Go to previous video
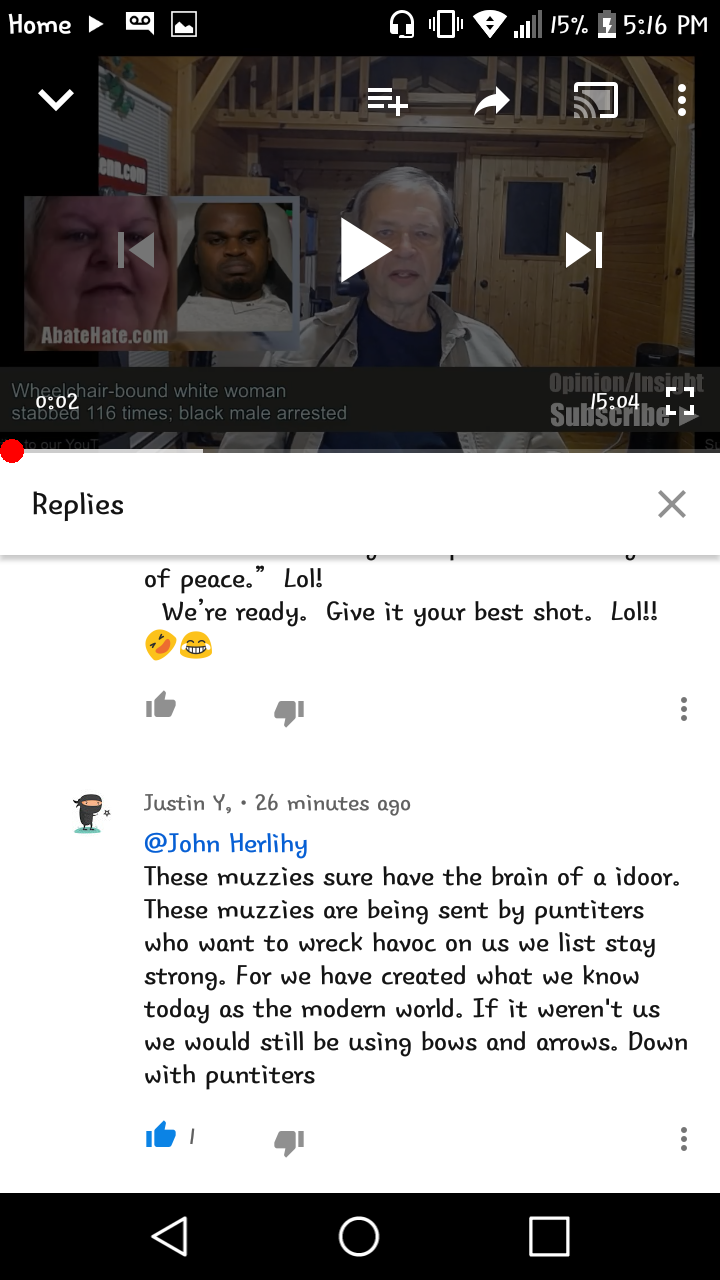Screen dimensions: 720x1280 coord(136,250)
